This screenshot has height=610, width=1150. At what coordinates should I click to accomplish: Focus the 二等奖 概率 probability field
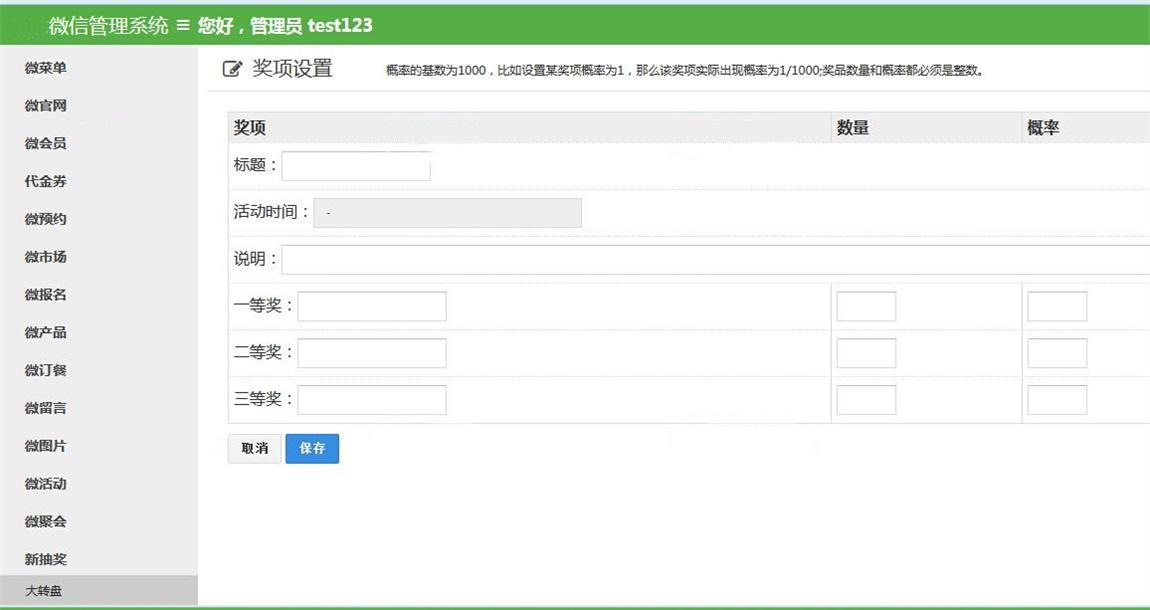click(x=1057, y=353)
